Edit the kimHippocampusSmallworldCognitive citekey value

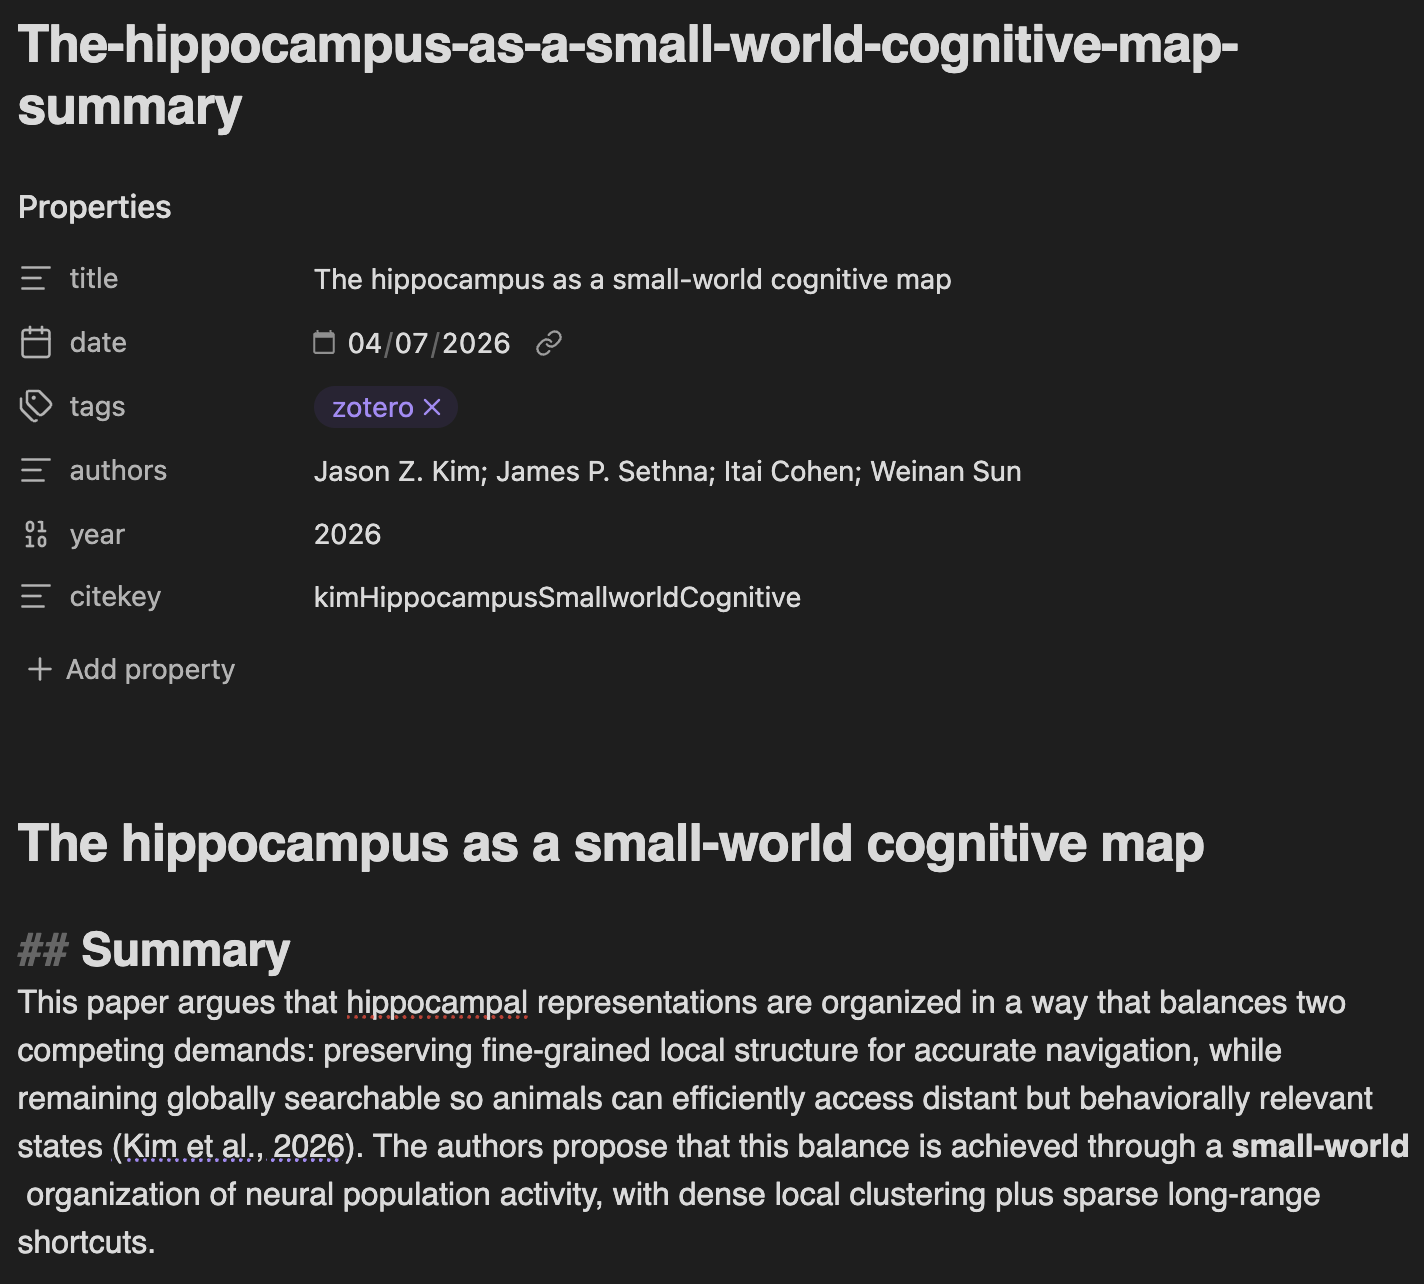click(x=557, y=597)
